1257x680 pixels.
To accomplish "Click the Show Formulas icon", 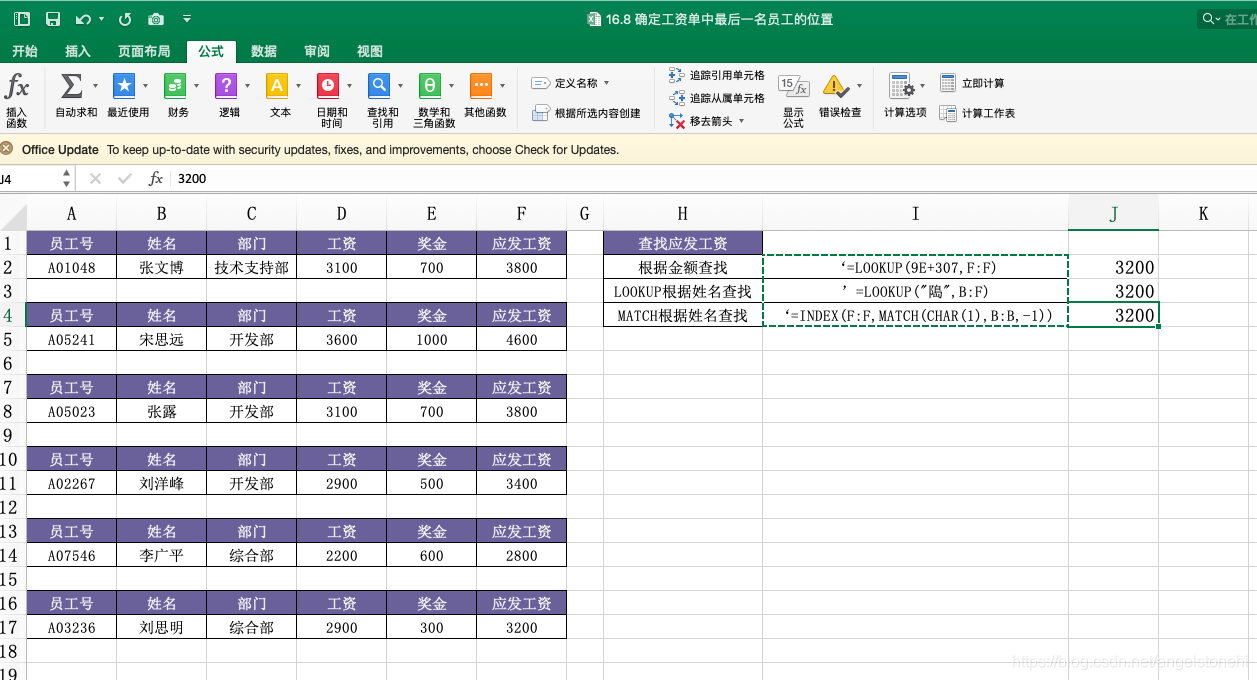I will tap(793, 87).
